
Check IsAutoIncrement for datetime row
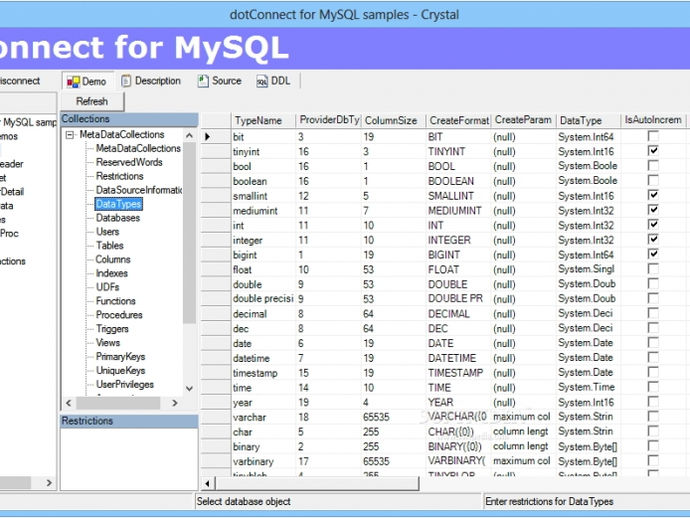[653, 357]
